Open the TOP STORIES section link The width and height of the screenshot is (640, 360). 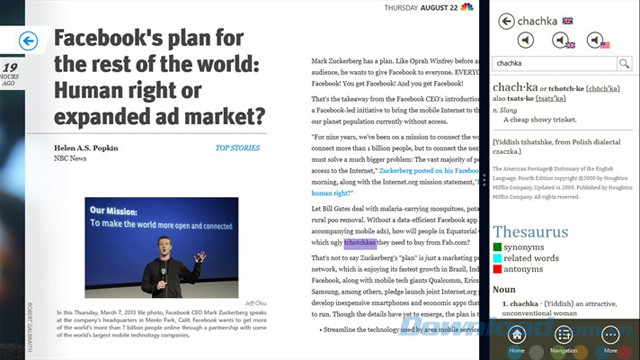tap(238, 148)
